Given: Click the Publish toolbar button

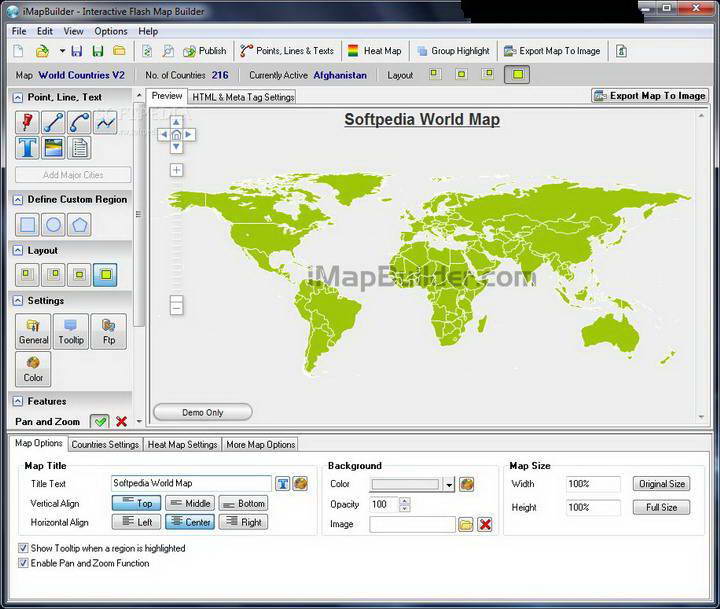Looking at the screenshot, I should point(204,51).
